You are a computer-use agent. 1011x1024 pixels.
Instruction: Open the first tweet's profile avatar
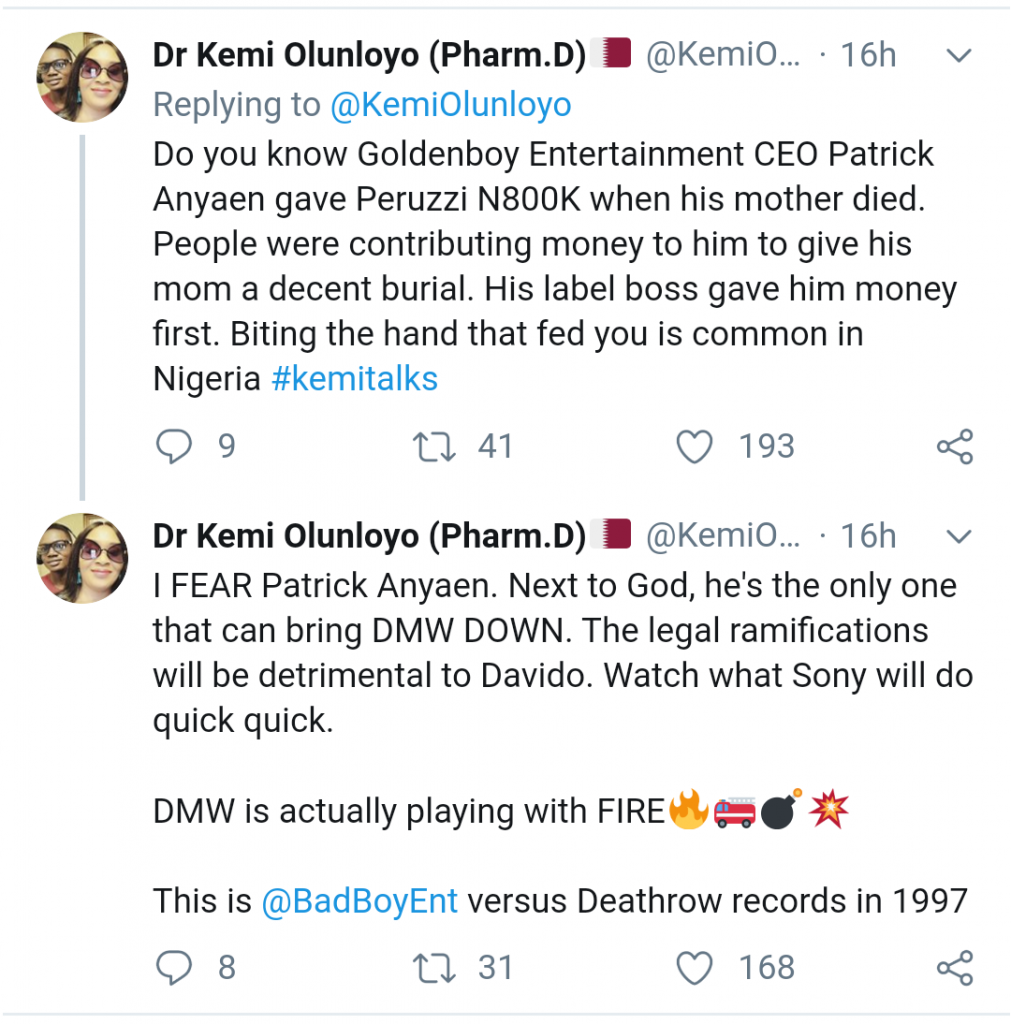click(82, 76)
